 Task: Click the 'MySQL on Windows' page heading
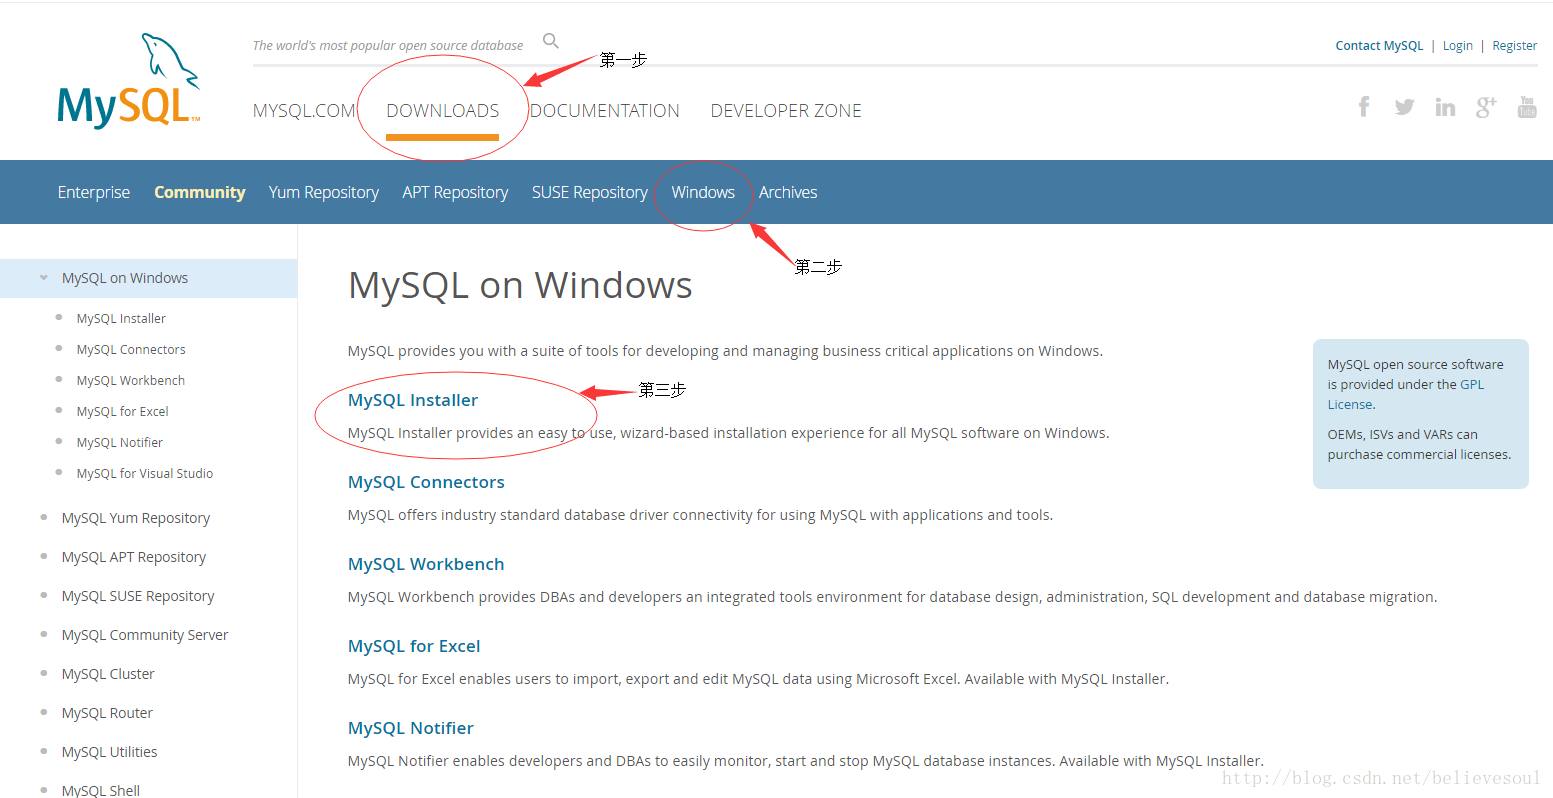[520, 286]
